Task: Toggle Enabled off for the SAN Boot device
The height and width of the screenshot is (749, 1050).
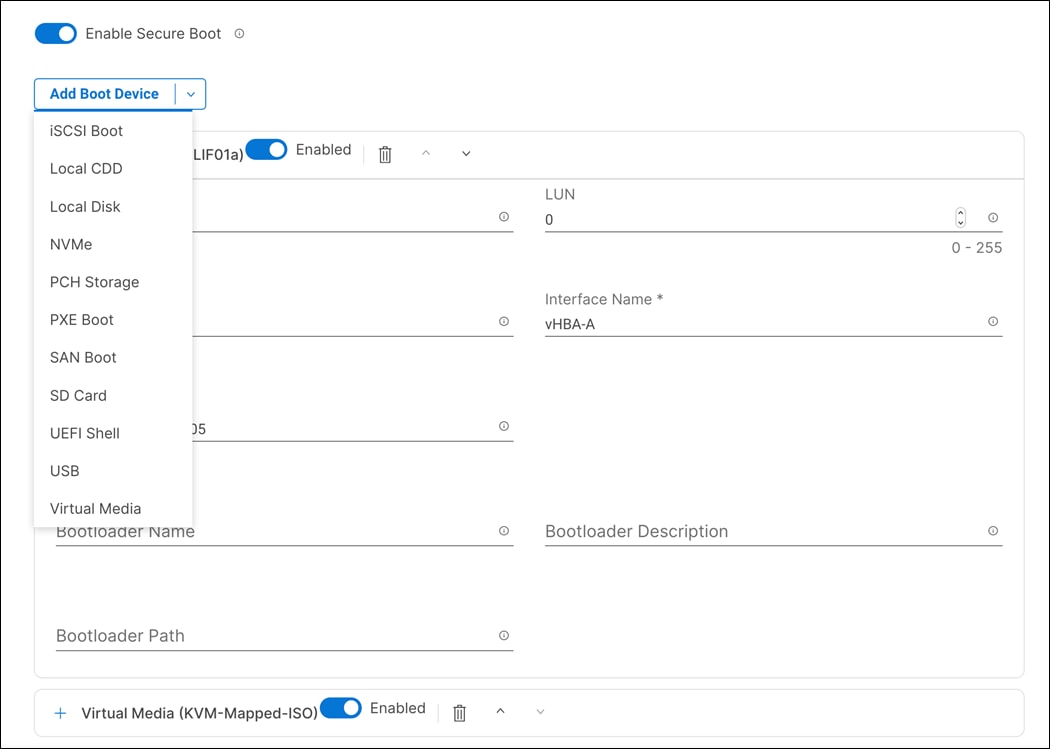Action: tap(268, 148)
